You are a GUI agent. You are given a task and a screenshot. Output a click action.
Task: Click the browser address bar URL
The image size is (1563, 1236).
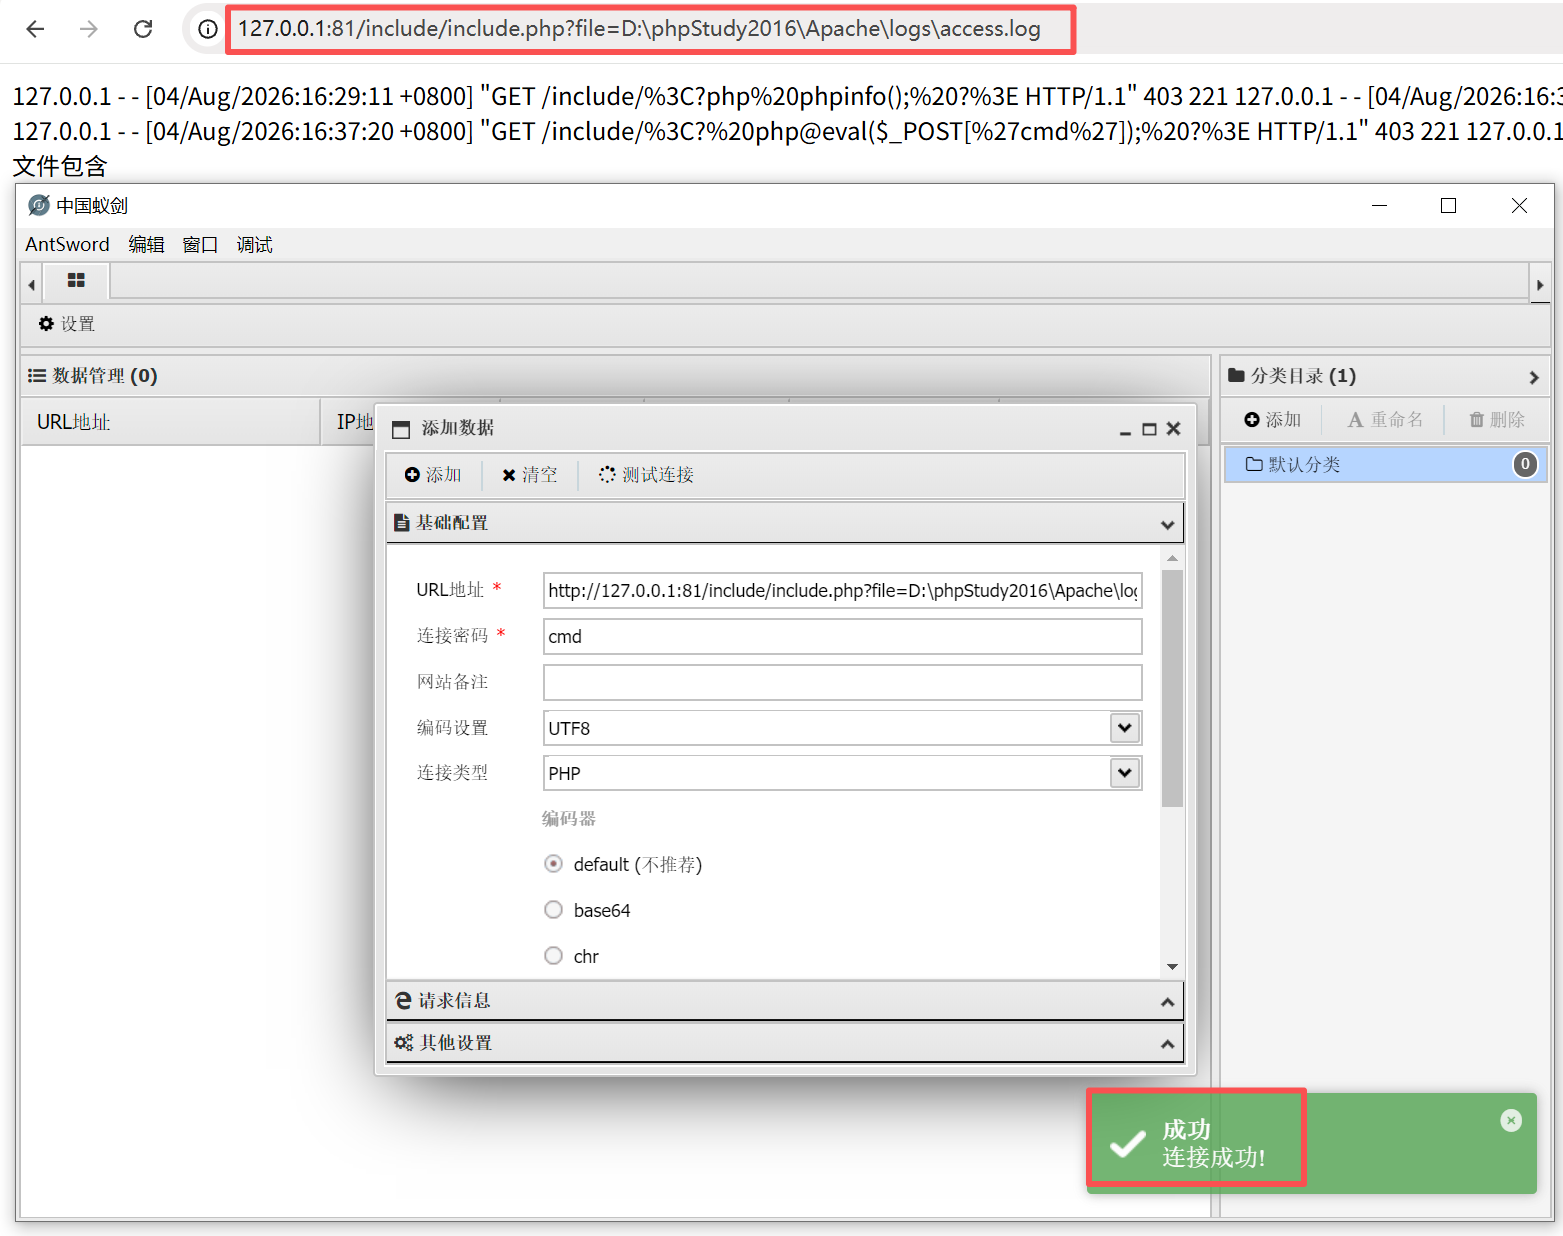(639, 29)
